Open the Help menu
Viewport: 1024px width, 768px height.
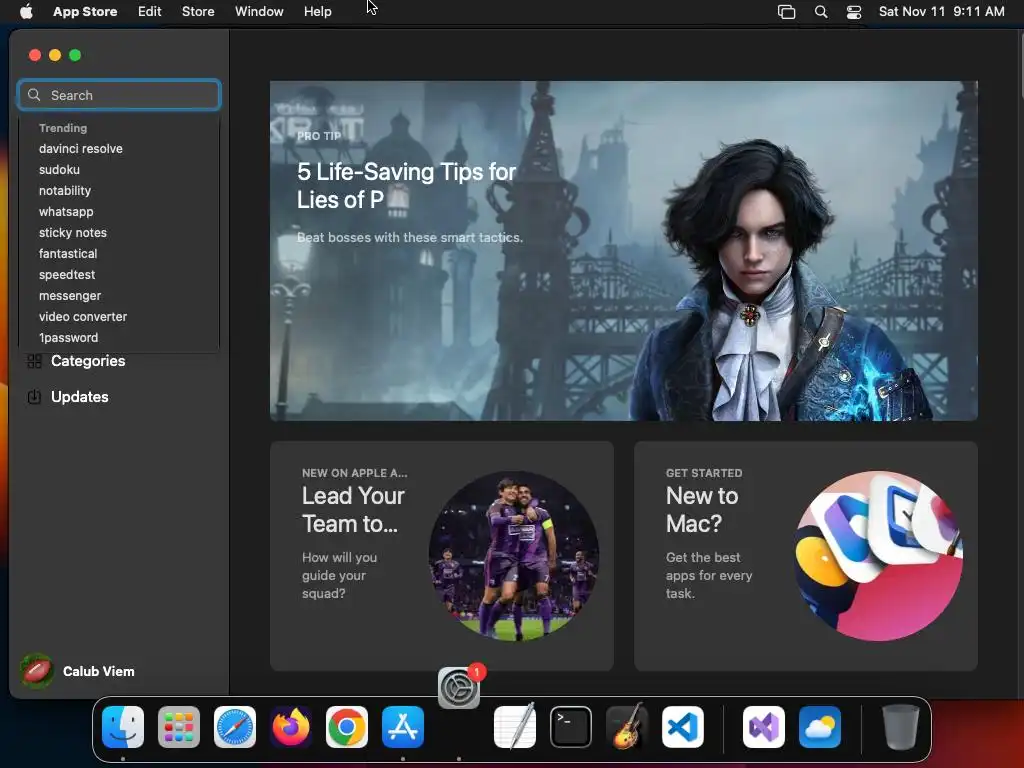tap(317, 11)
